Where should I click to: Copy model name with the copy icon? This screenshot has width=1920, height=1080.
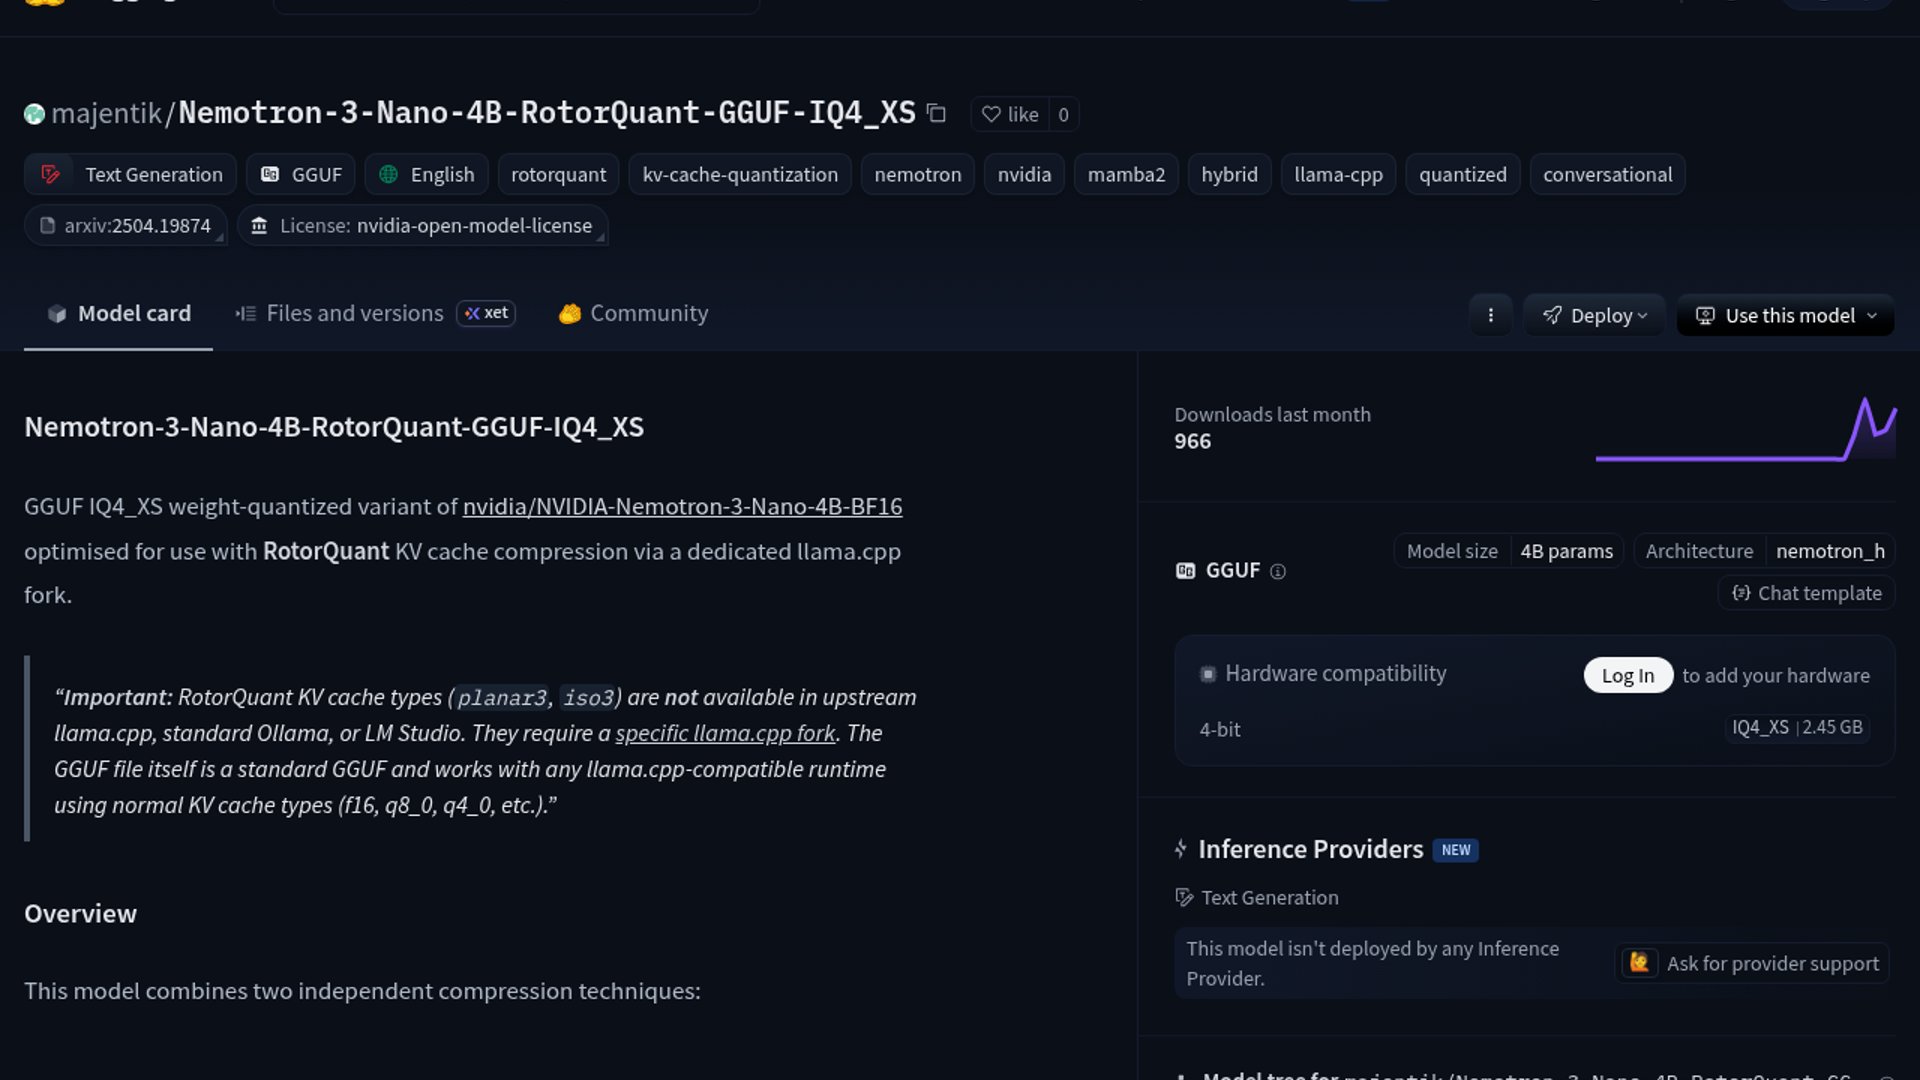tap(936, 113)
